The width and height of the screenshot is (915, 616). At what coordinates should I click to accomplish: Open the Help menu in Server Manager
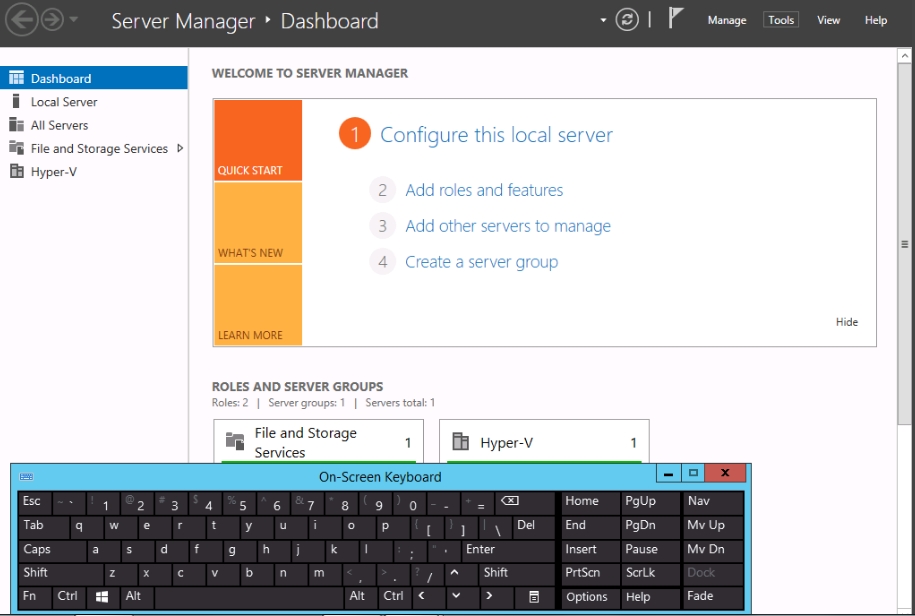click(875, 20)
